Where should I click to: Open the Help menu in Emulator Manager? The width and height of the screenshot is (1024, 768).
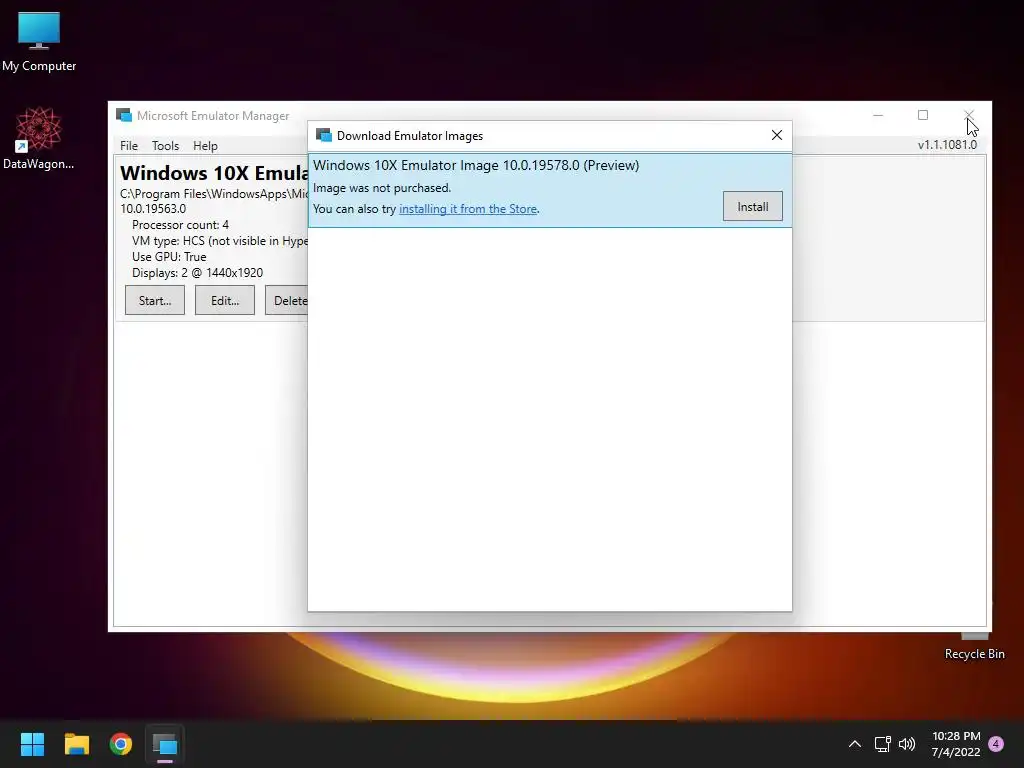[205, 146]
